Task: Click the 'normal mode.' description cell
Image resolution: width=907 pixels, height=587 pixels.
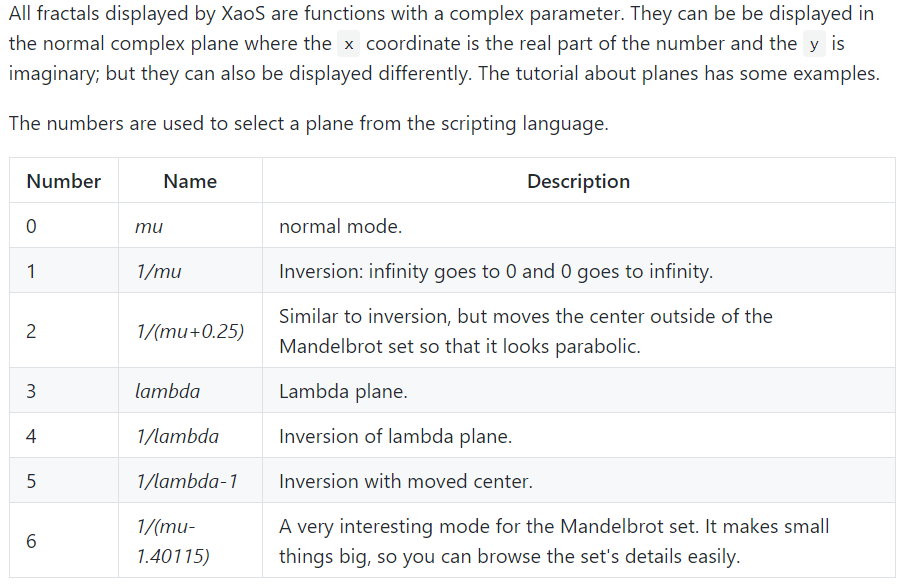Action: point(578,226)
